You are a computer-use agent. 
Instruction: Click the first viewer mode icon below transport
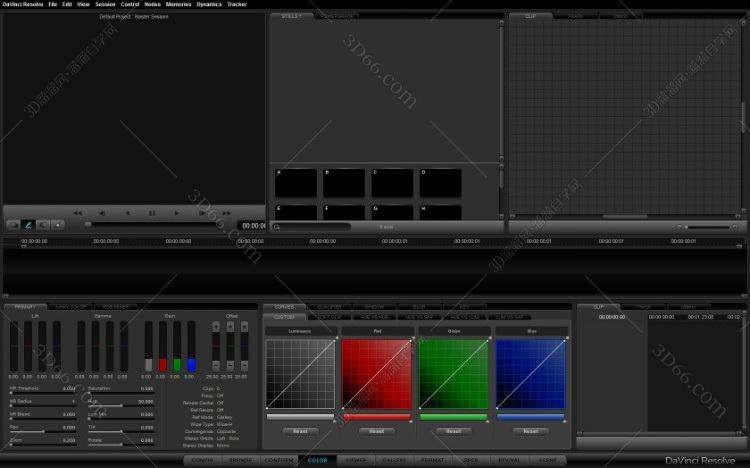[13, 224]
